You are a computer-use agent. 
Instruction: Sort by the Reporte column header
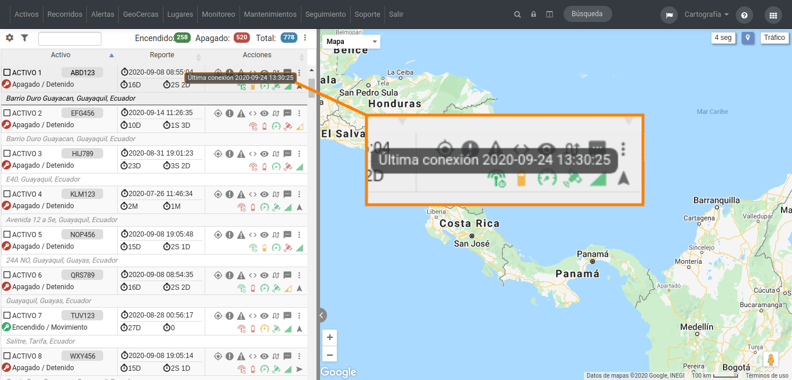pos(162,55)
